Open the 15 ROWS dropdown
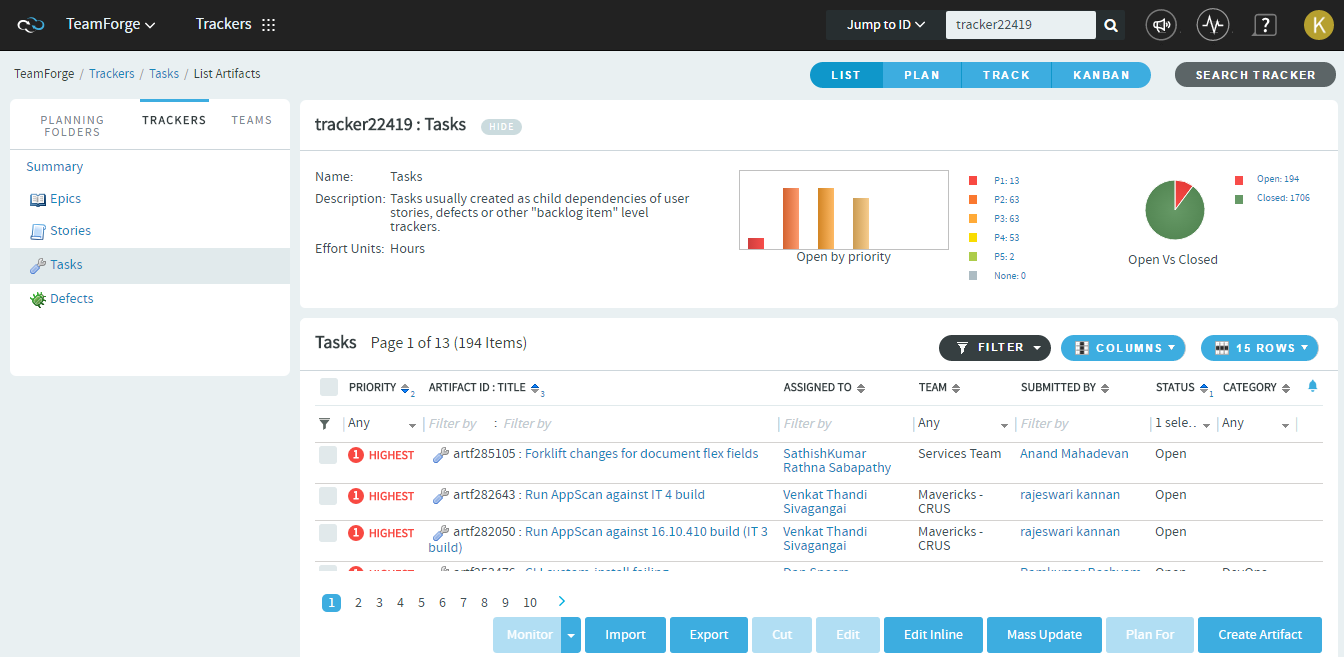Screen dimensions: 1344x657 click(1259, 348)
